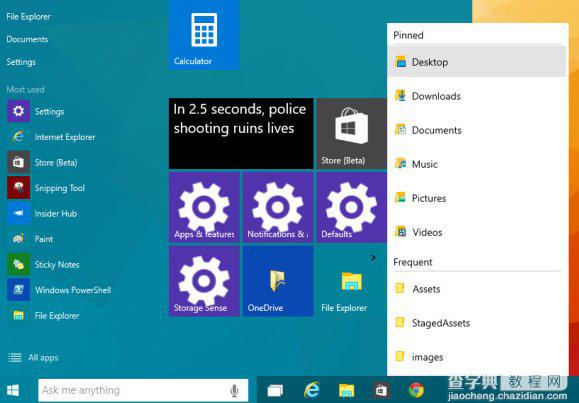Launch Windows PowerShell
Viewport: 579px width, 403px height.
click(x=59, y=290)
